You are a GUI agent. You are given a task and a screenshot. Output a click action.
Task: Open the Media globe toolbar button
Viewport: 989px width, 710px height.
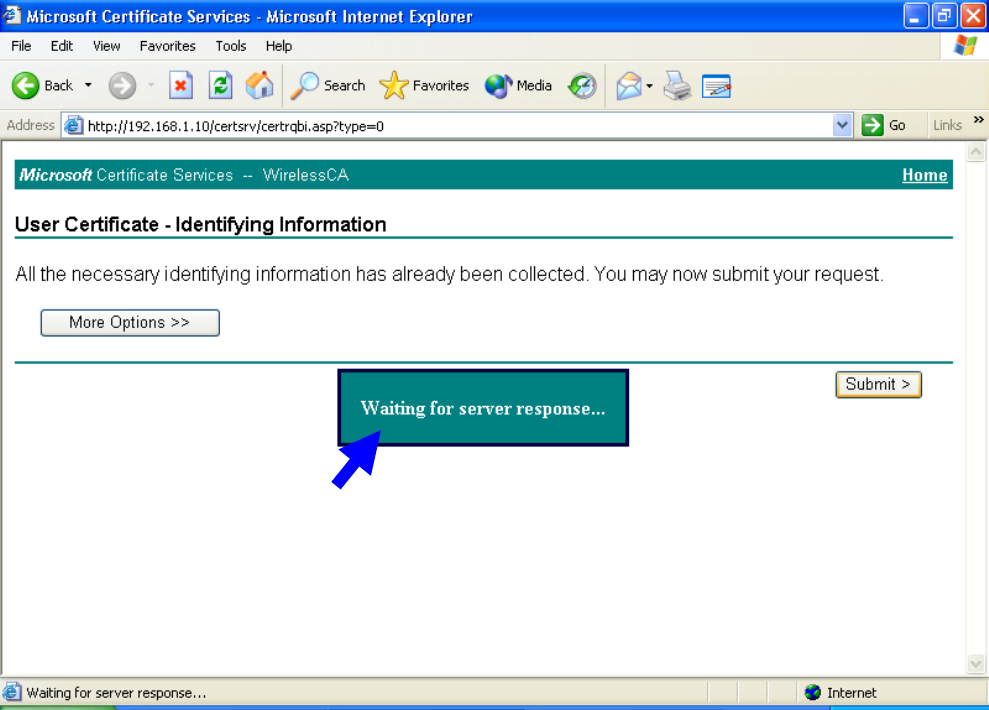click(518, 86)
